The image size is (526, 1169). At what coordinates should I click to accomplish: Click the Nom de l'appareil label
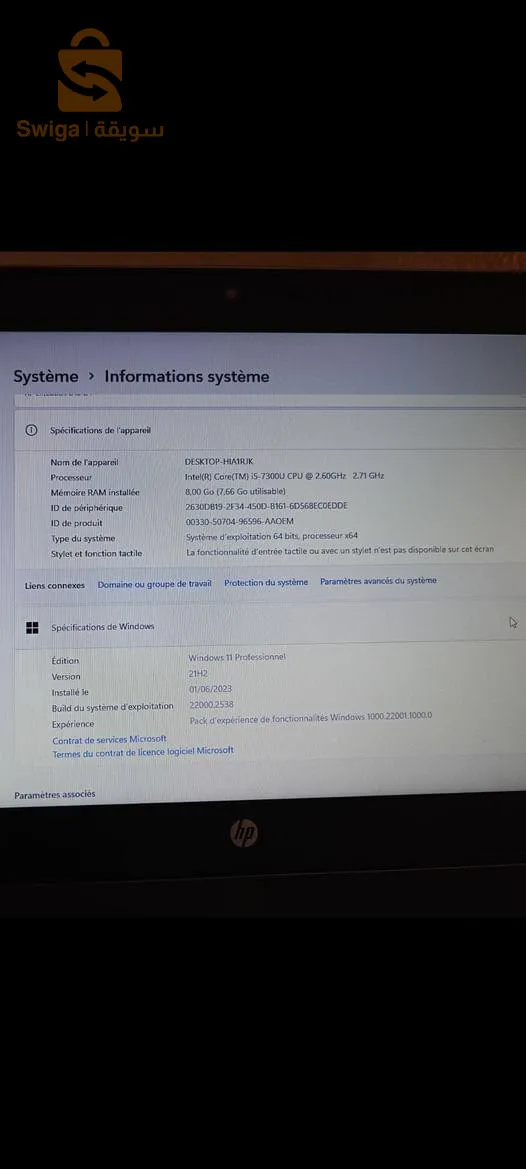[x=84, y=462]
